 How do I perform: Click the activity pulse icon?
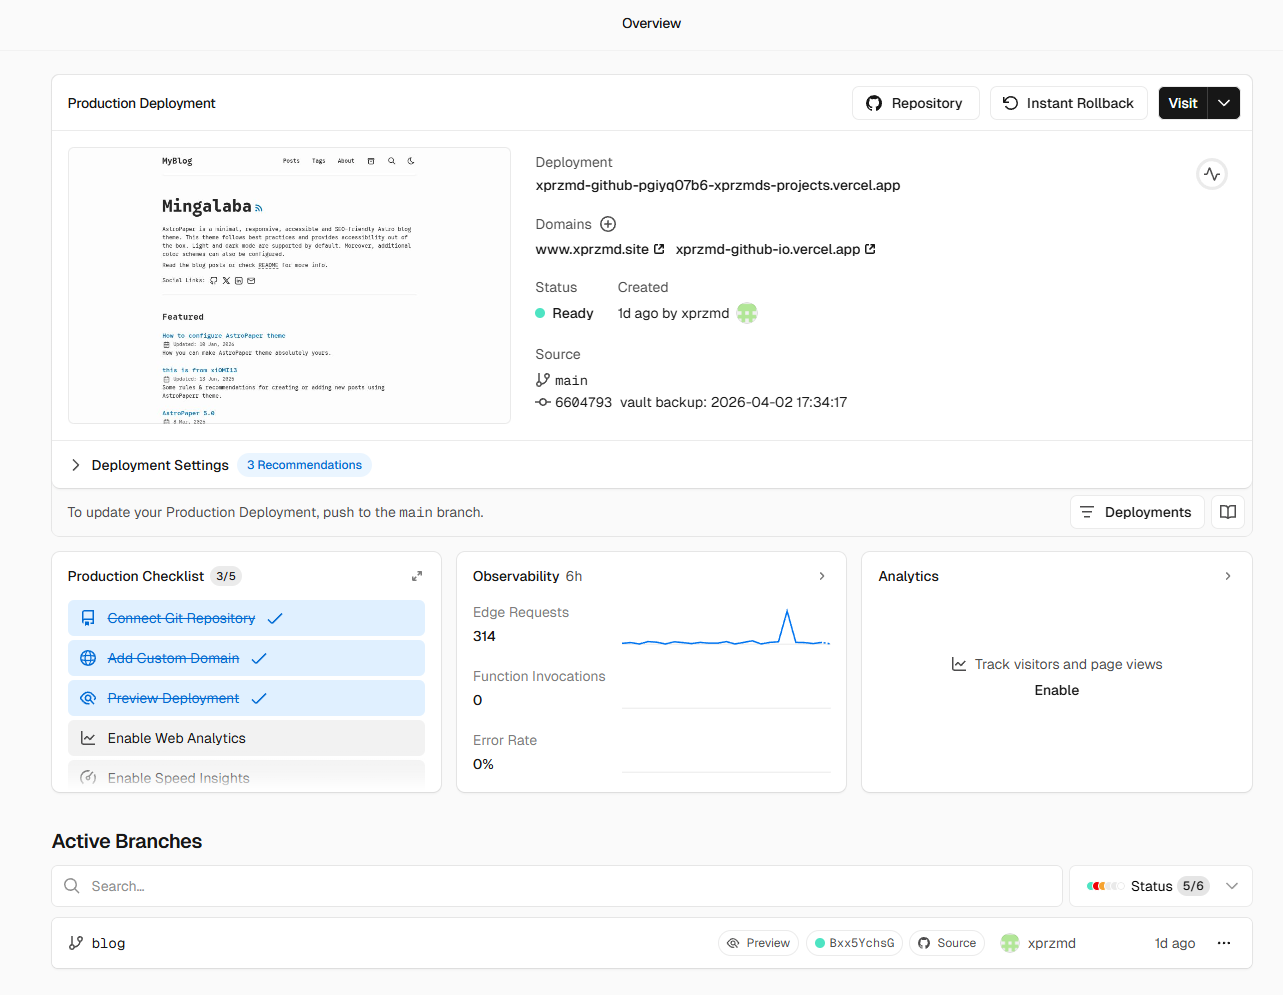click(x=1212, y=174)
